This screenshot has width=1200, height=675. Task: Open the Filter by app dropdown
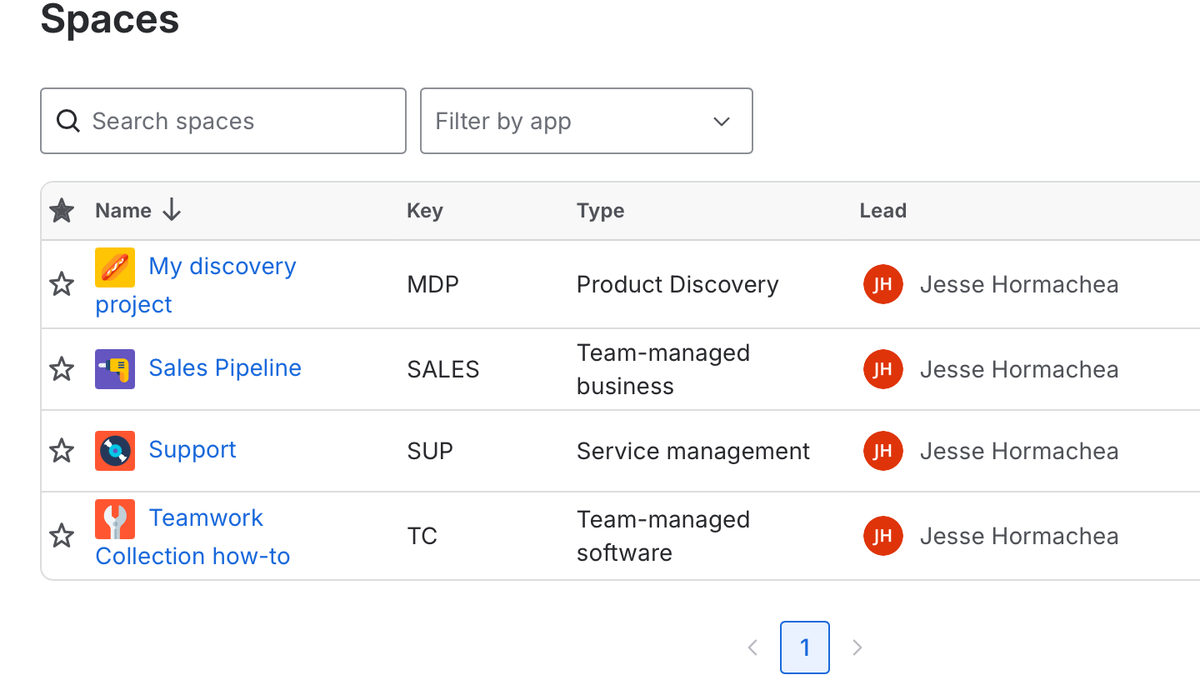(586, 121)
